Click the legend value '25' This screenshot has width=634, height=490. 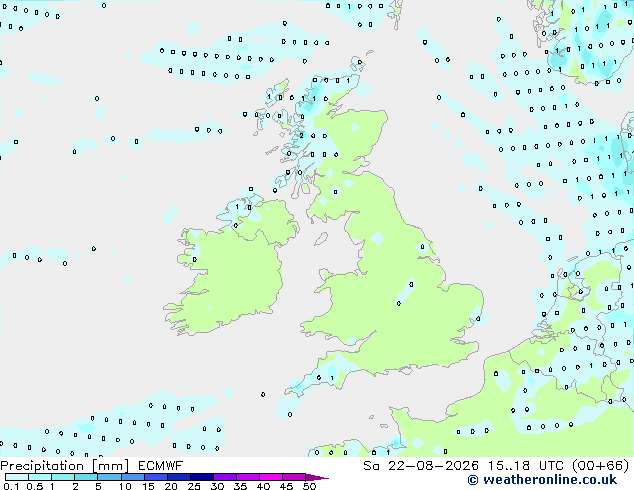(194, 486)
